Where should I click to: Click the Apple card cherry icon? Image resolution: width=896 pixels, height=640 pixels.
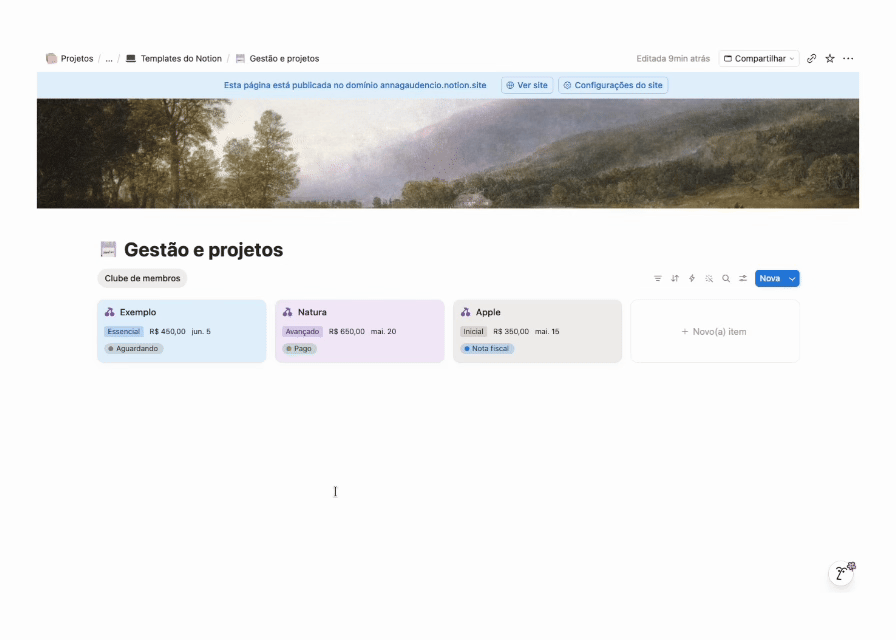coord(466,312)
